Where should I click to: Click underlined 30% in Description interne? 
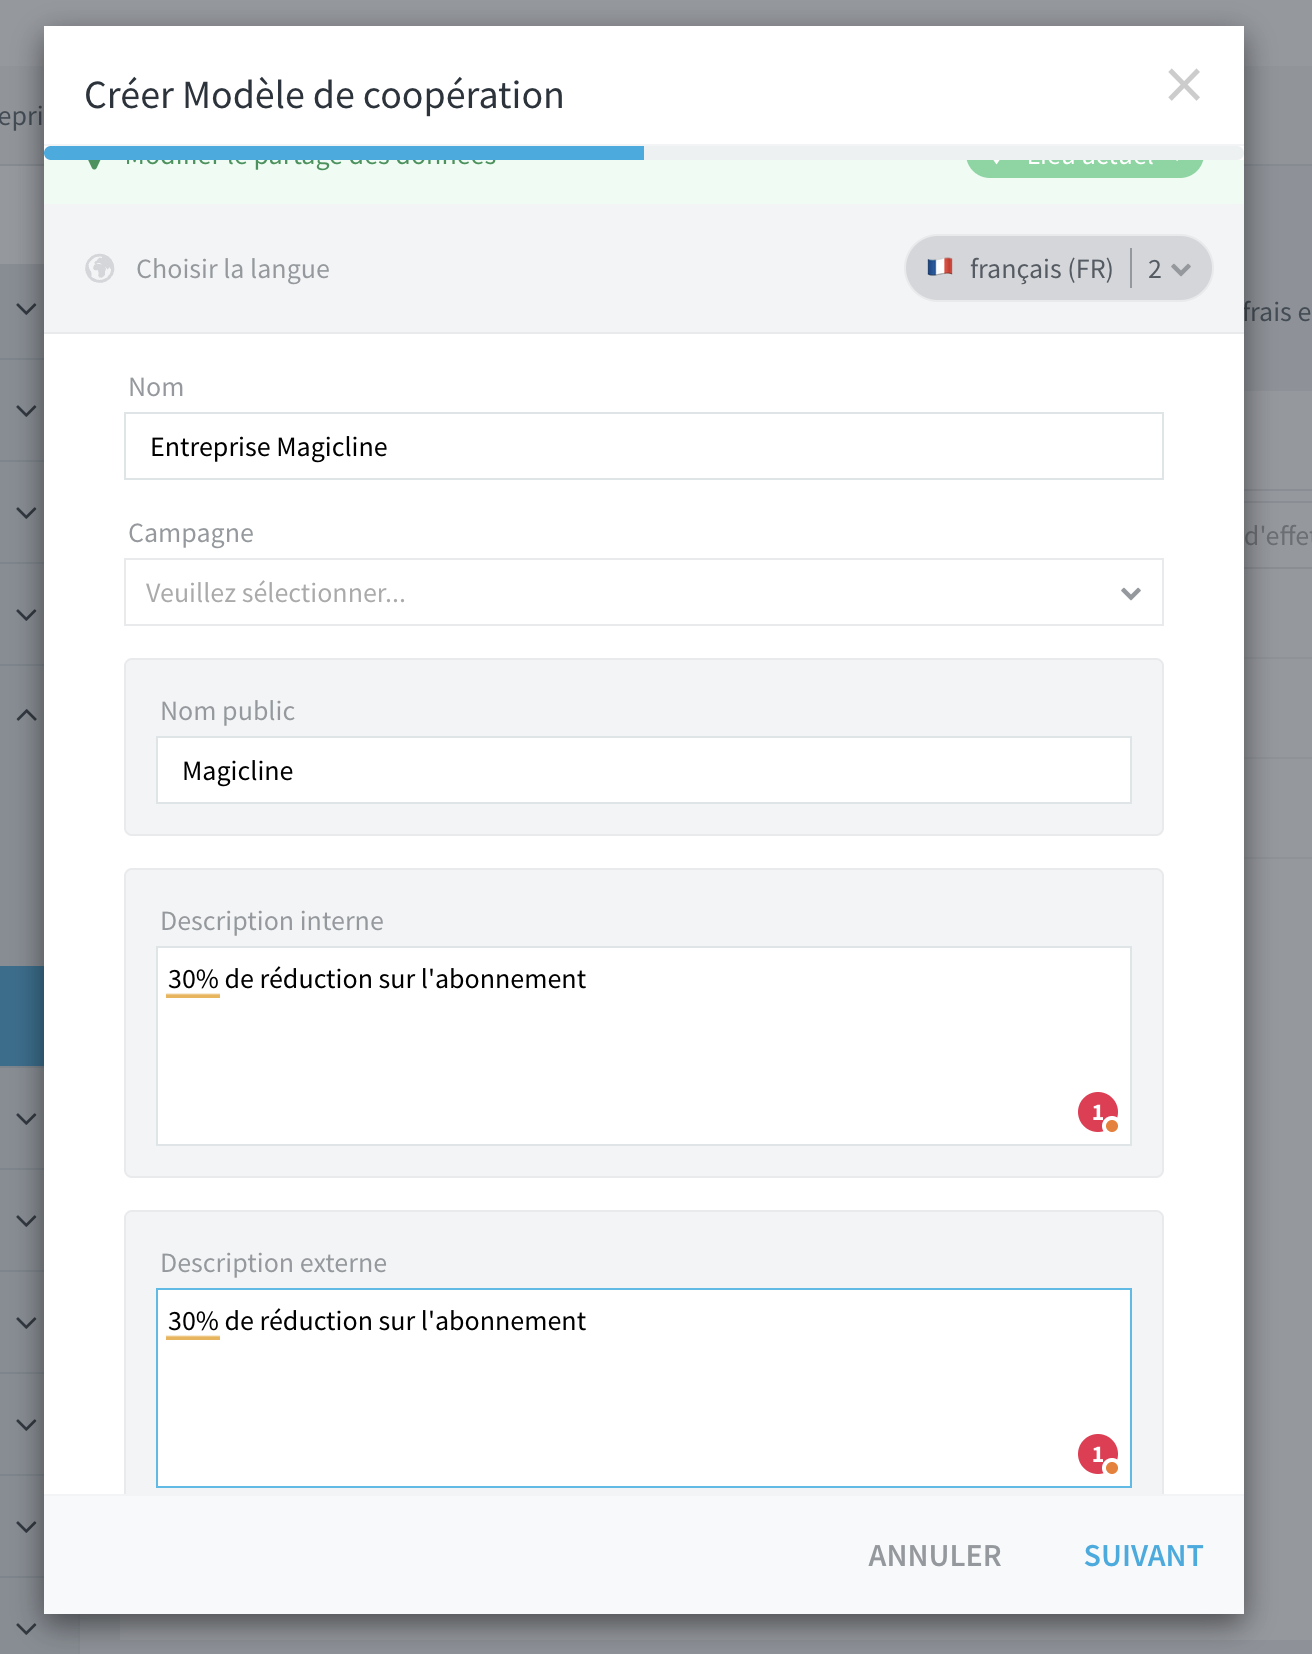point(193,979)
